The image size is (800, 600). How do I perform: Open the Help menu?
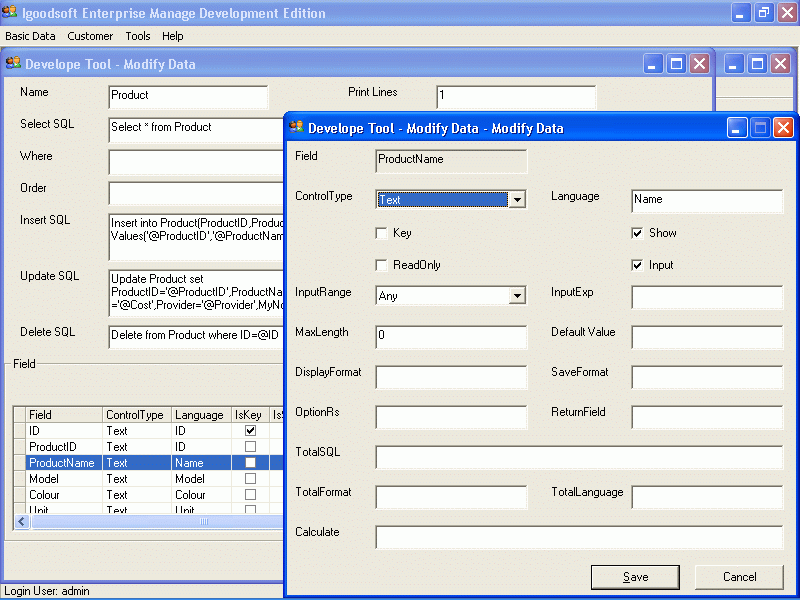tap(172, 36)
